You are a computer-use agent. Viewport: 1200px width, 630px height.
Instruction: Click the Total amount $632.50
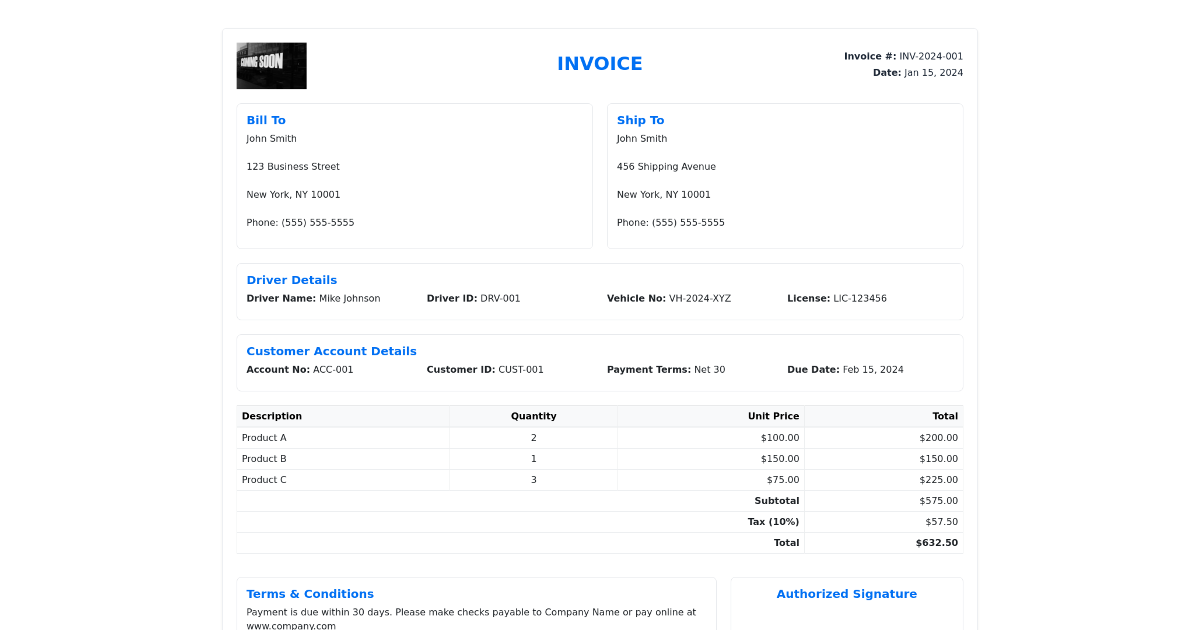pos(936,542)
